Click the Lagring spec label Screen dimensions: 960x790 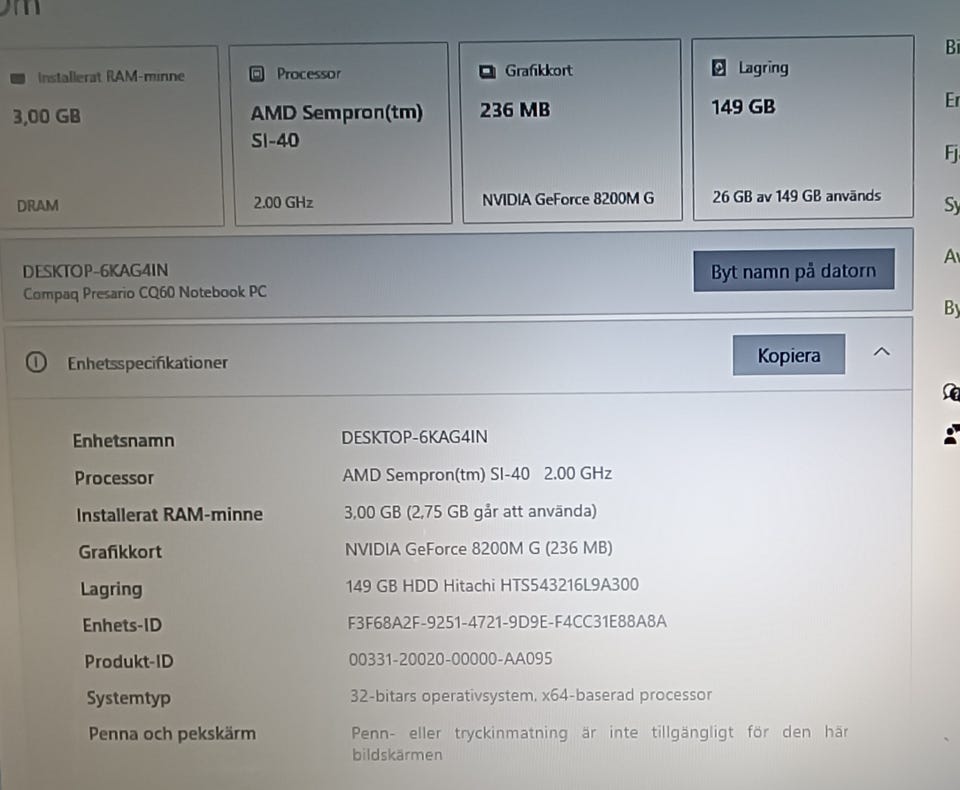[111, 589]
